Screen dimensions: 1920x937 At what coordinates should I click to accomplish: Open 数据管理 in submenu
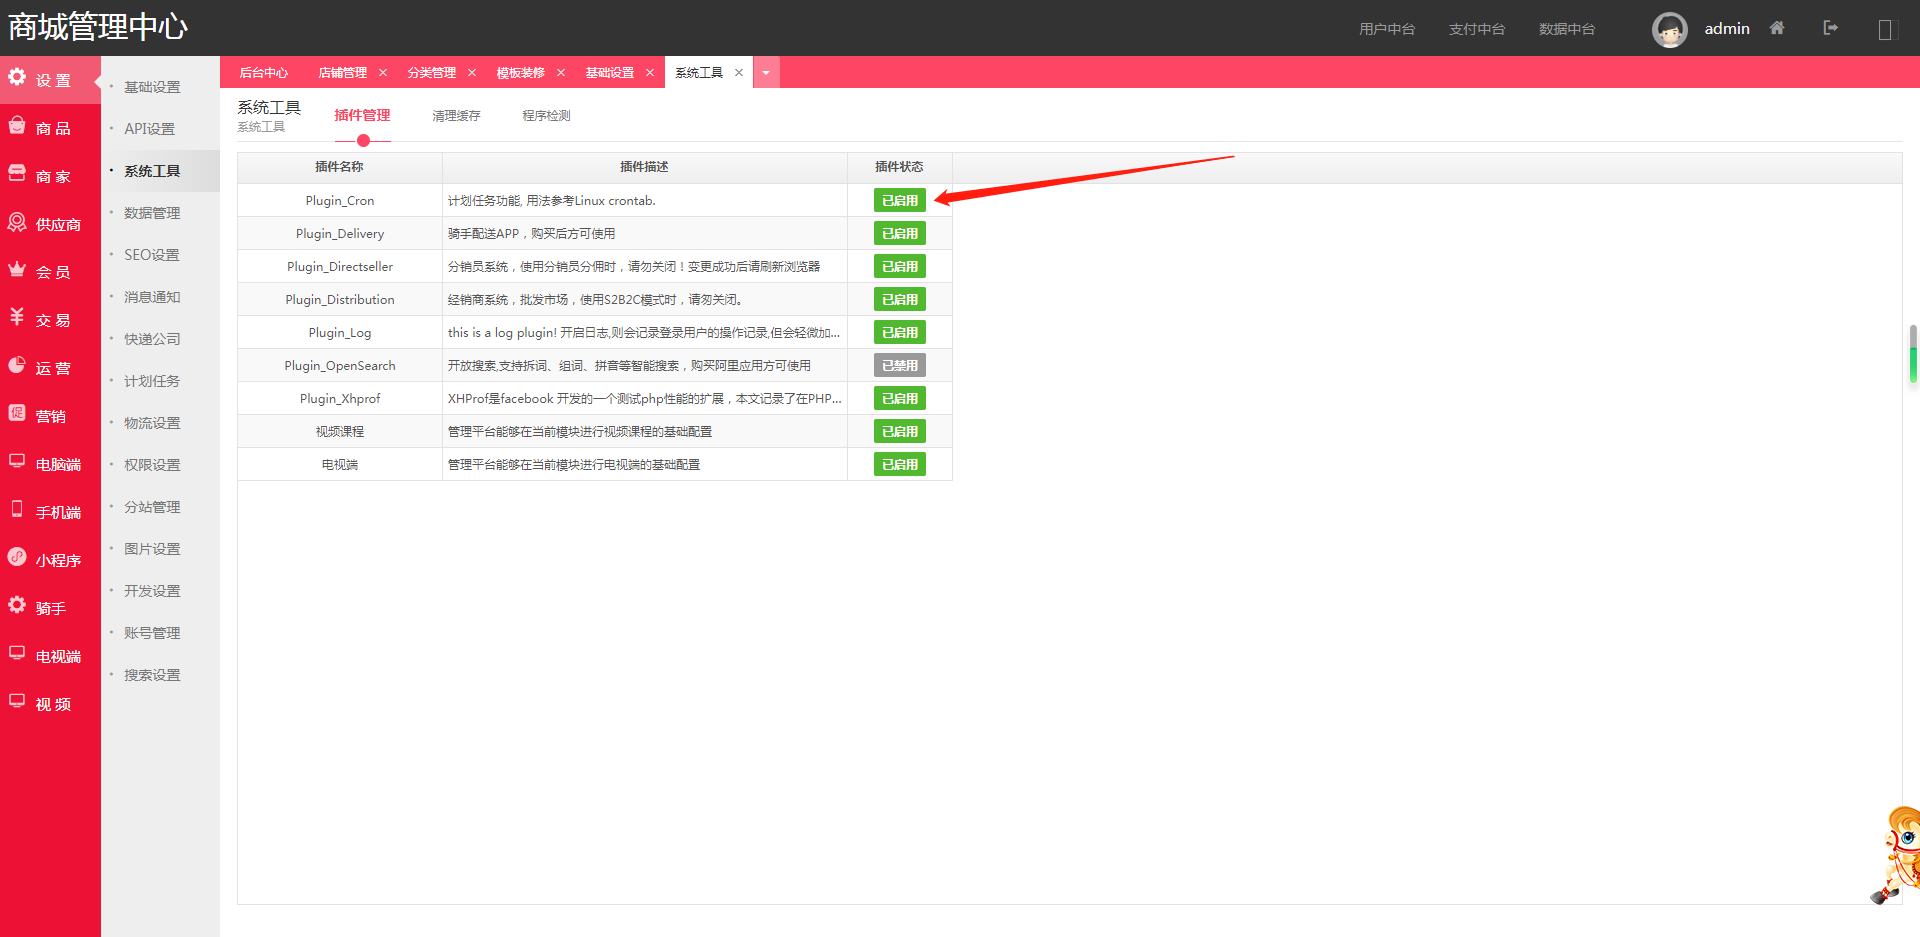[152, 213]
